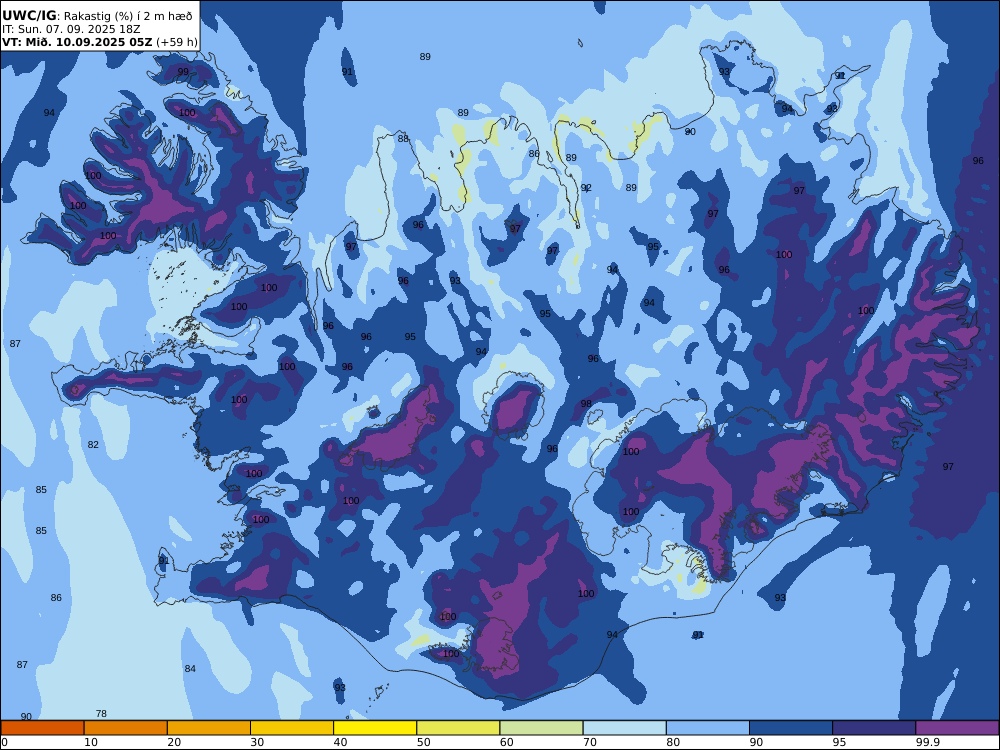Select the 30–40 golden legend color segment
1000x750 pixels.
click(x=292, y=728)
